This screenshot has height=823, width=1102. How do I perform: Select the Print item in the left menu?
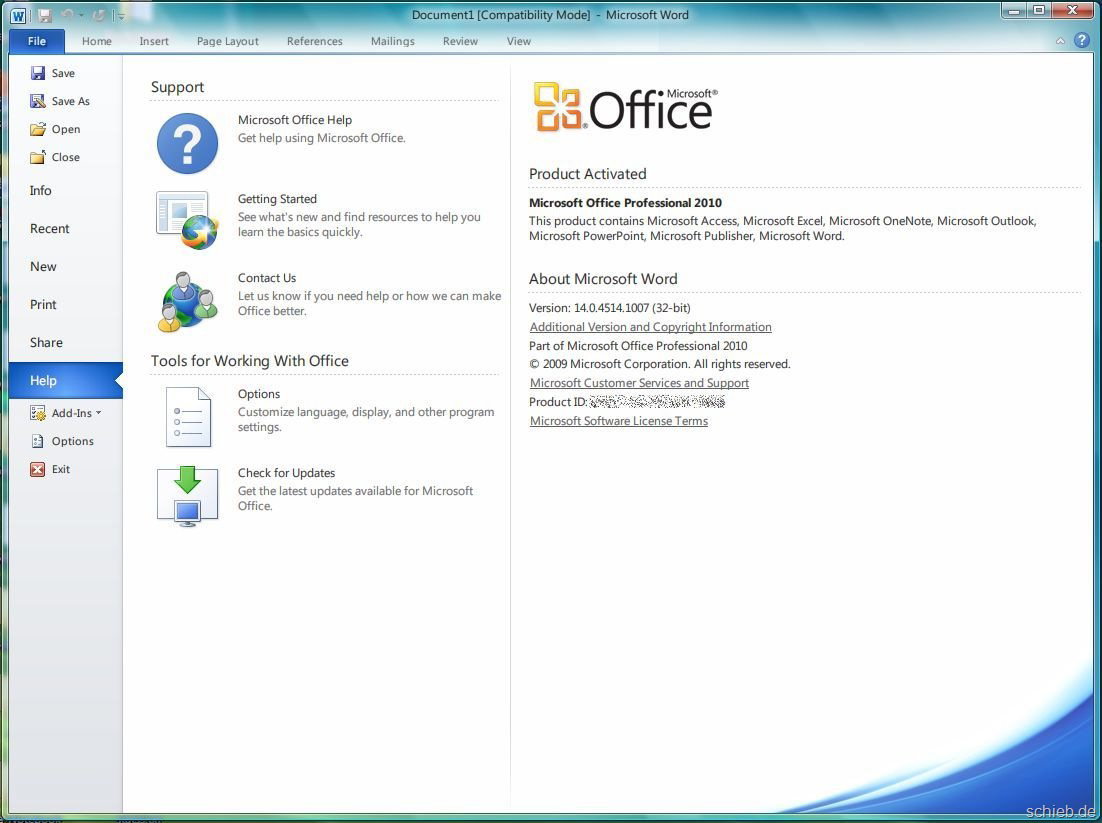[43, 305]
